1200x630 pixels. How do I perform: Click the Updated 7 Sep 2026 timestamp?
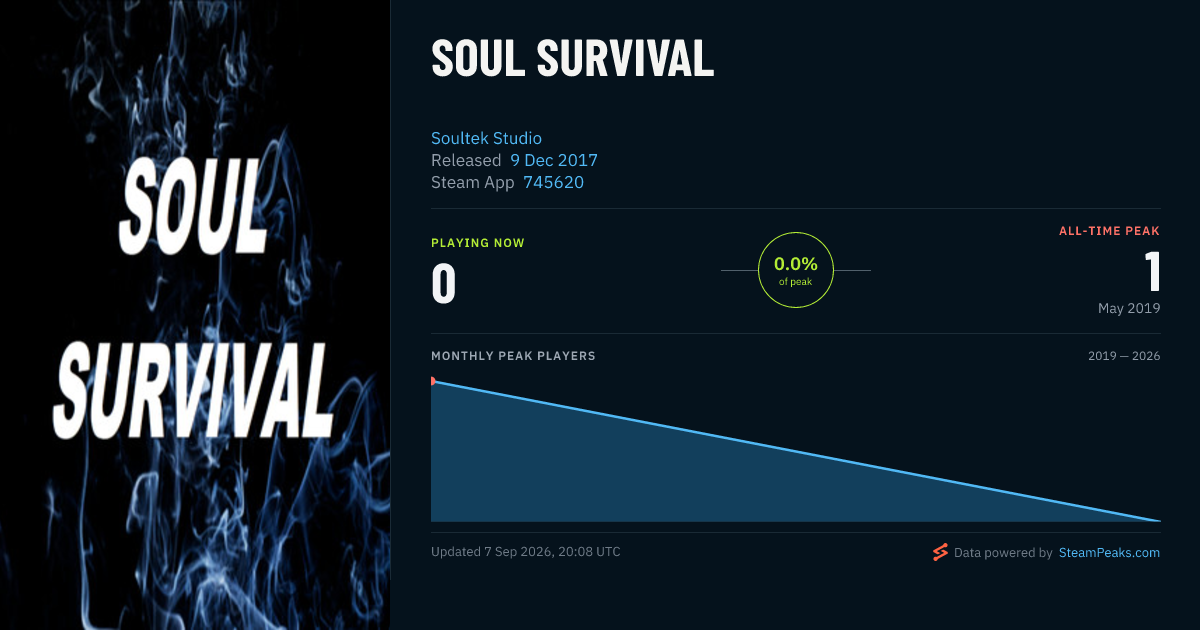(x=526, y=552)
